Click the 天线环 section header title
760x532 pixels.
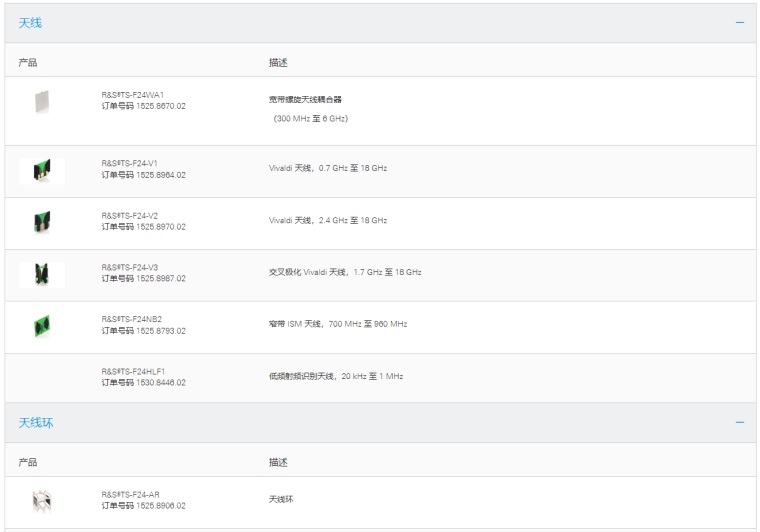point(36,423)
